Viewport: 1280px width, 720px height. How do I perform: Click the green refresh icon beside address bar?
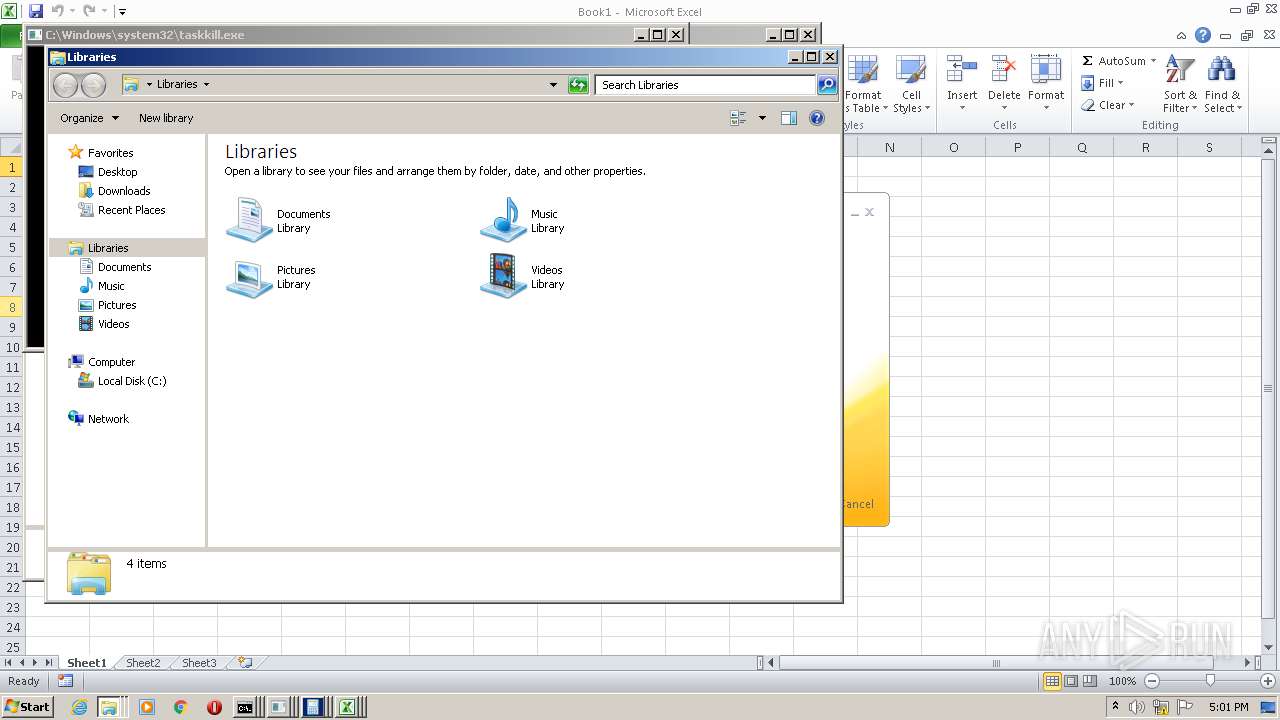tap(578, 85)
